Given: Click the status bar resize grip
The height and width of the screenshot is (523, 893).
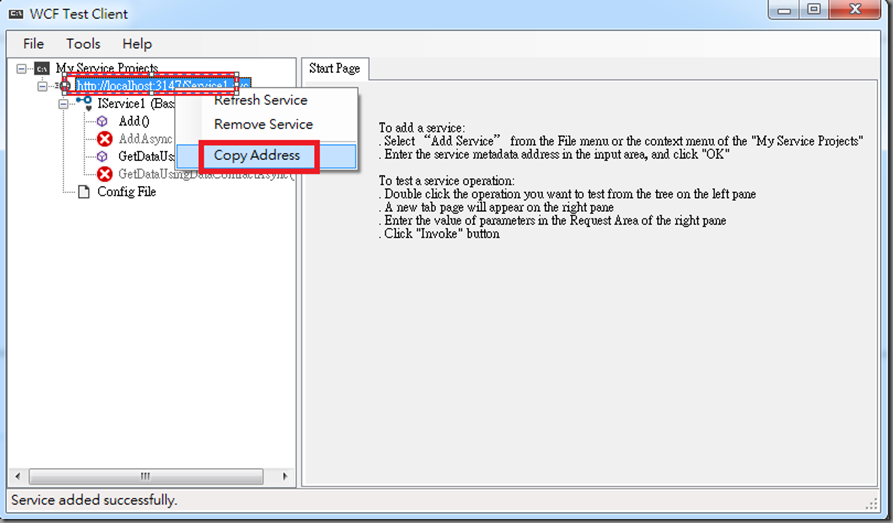Looking at the screenshot, I should [872, 503].
